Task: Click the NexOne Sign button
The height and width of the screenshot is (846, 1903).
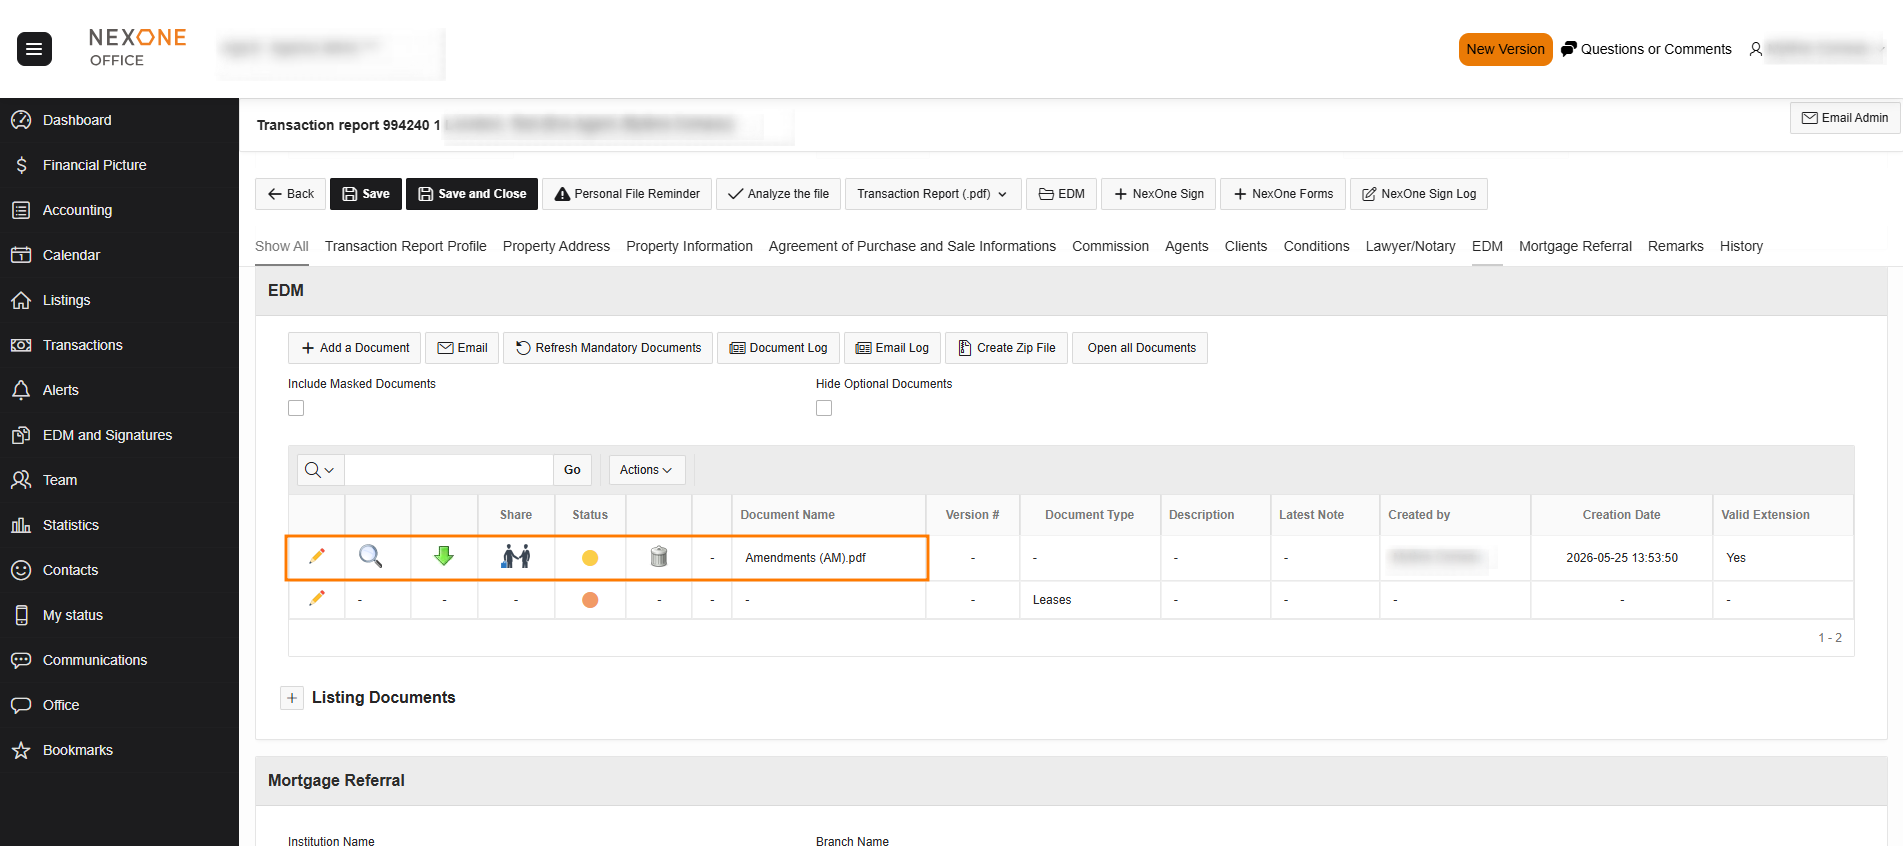Action: [x=1158, y=194]
